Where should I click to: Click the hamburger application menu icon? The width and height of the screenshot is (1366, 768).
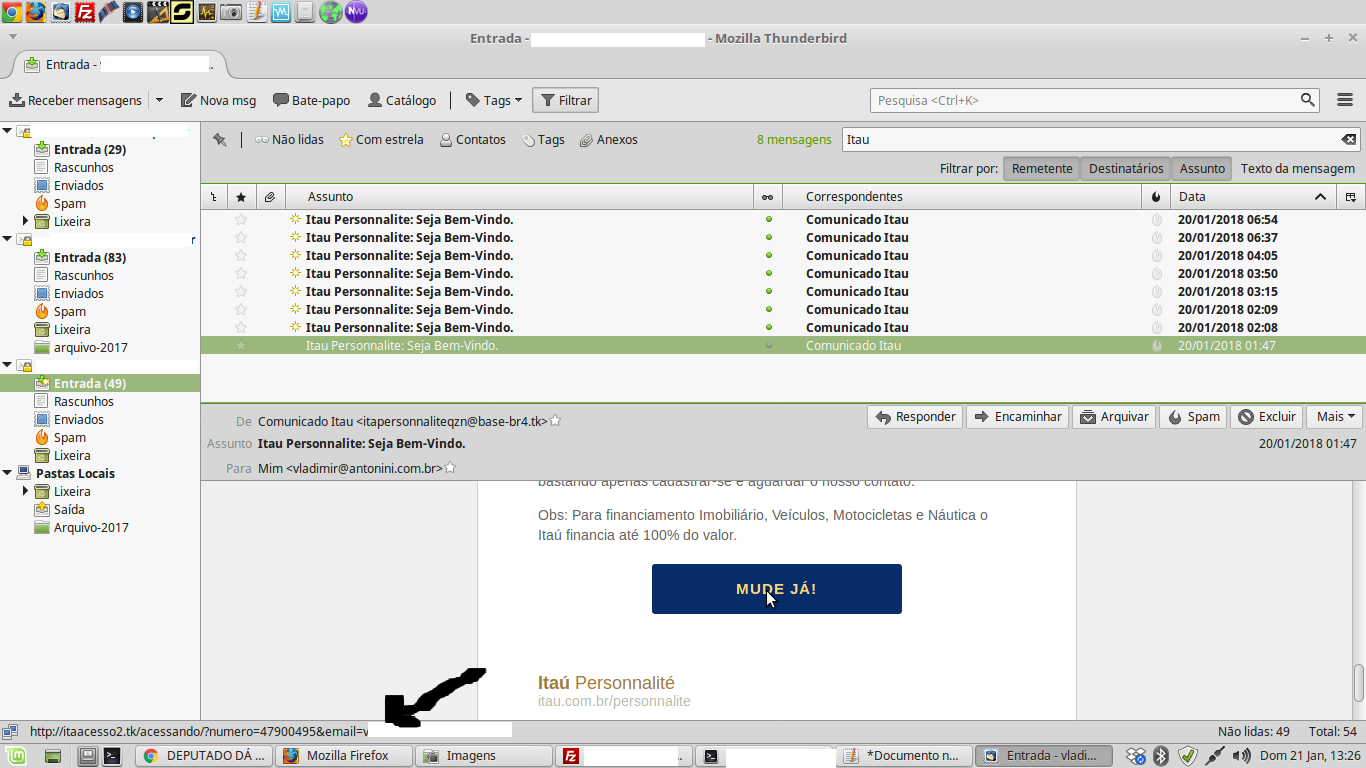tap(1345, 100)
